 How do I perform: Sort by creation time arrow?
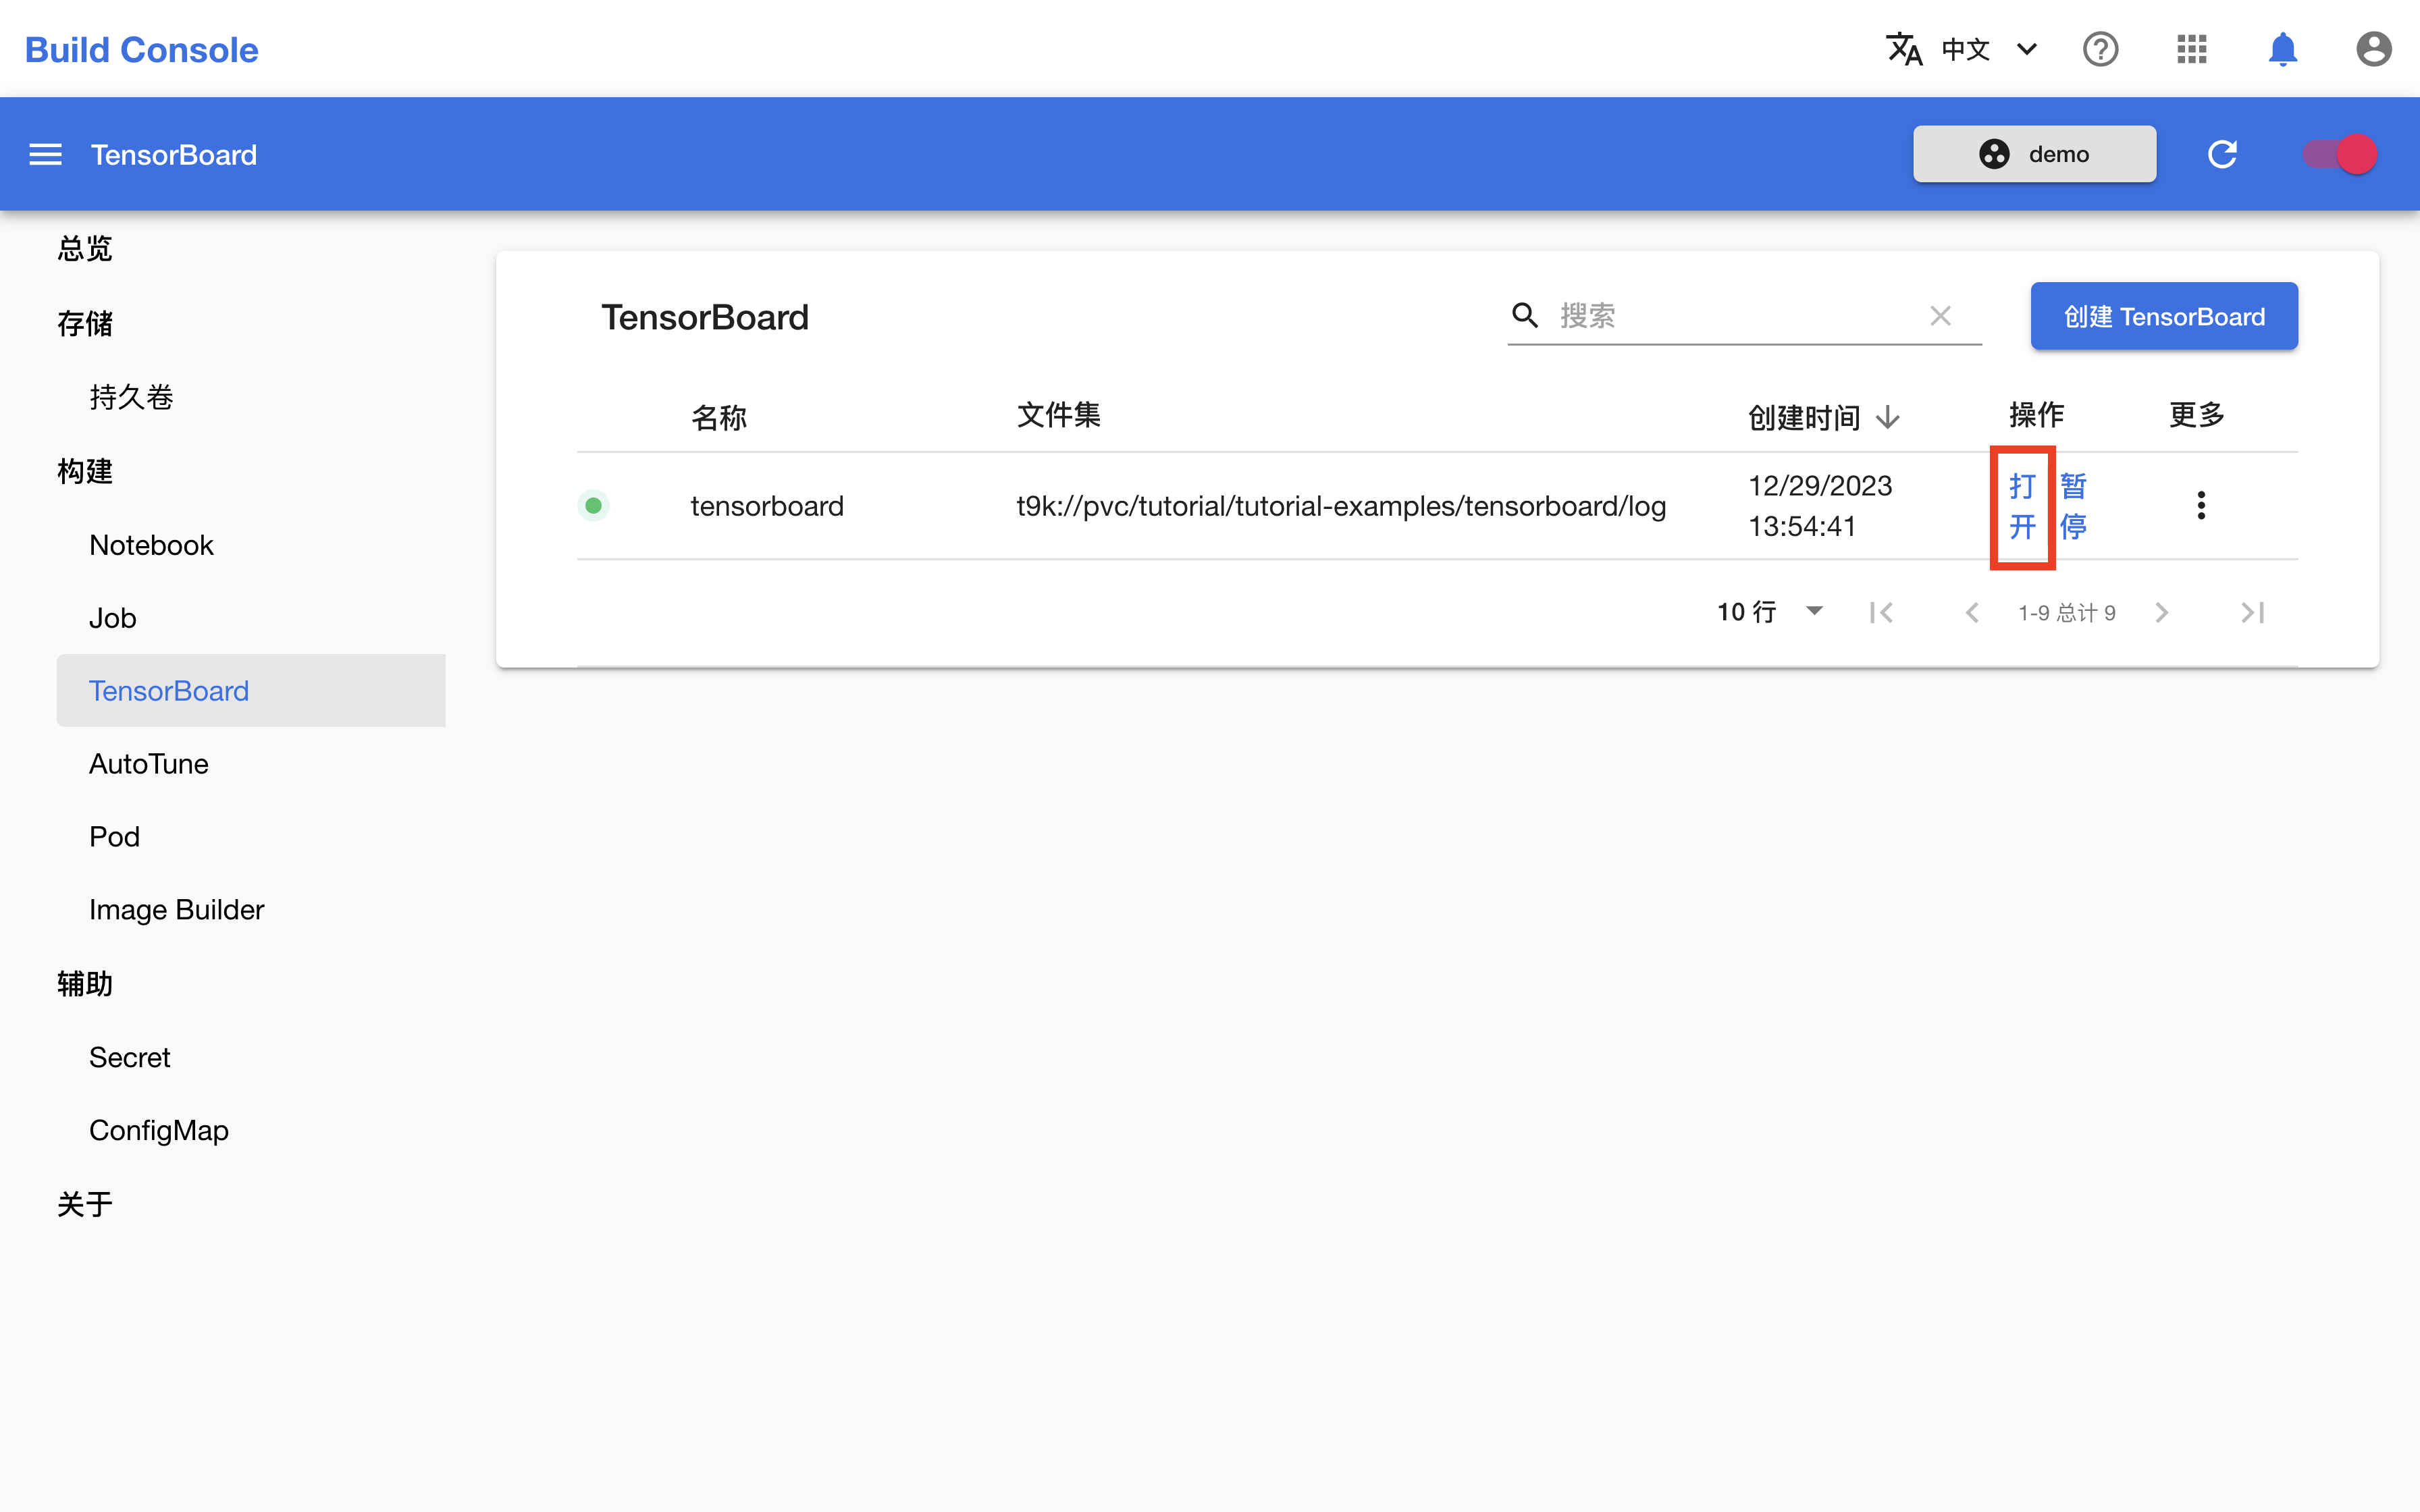(1887, 417)
